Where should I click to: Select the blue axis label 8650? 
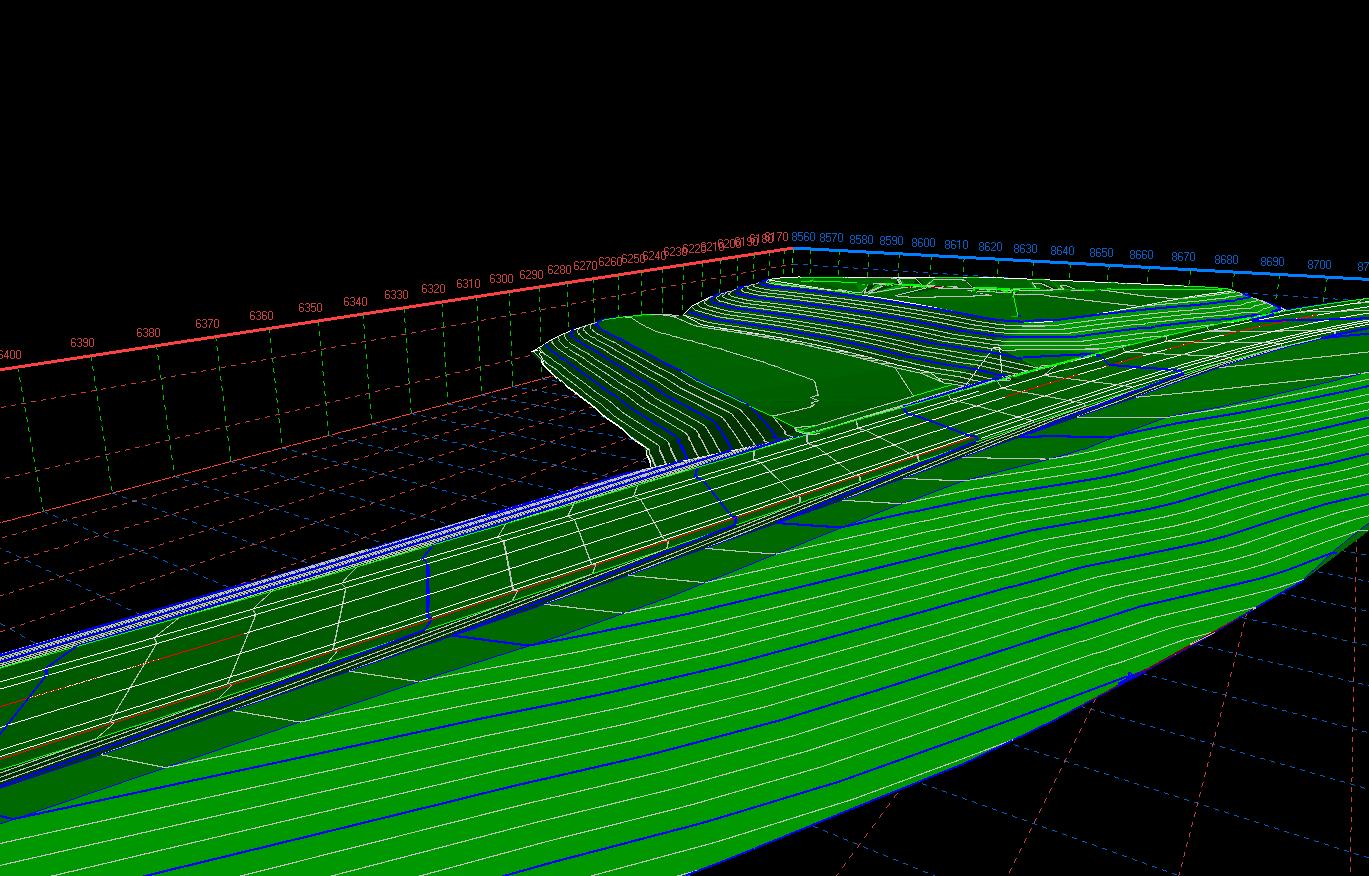click(x=1101, y=253)
